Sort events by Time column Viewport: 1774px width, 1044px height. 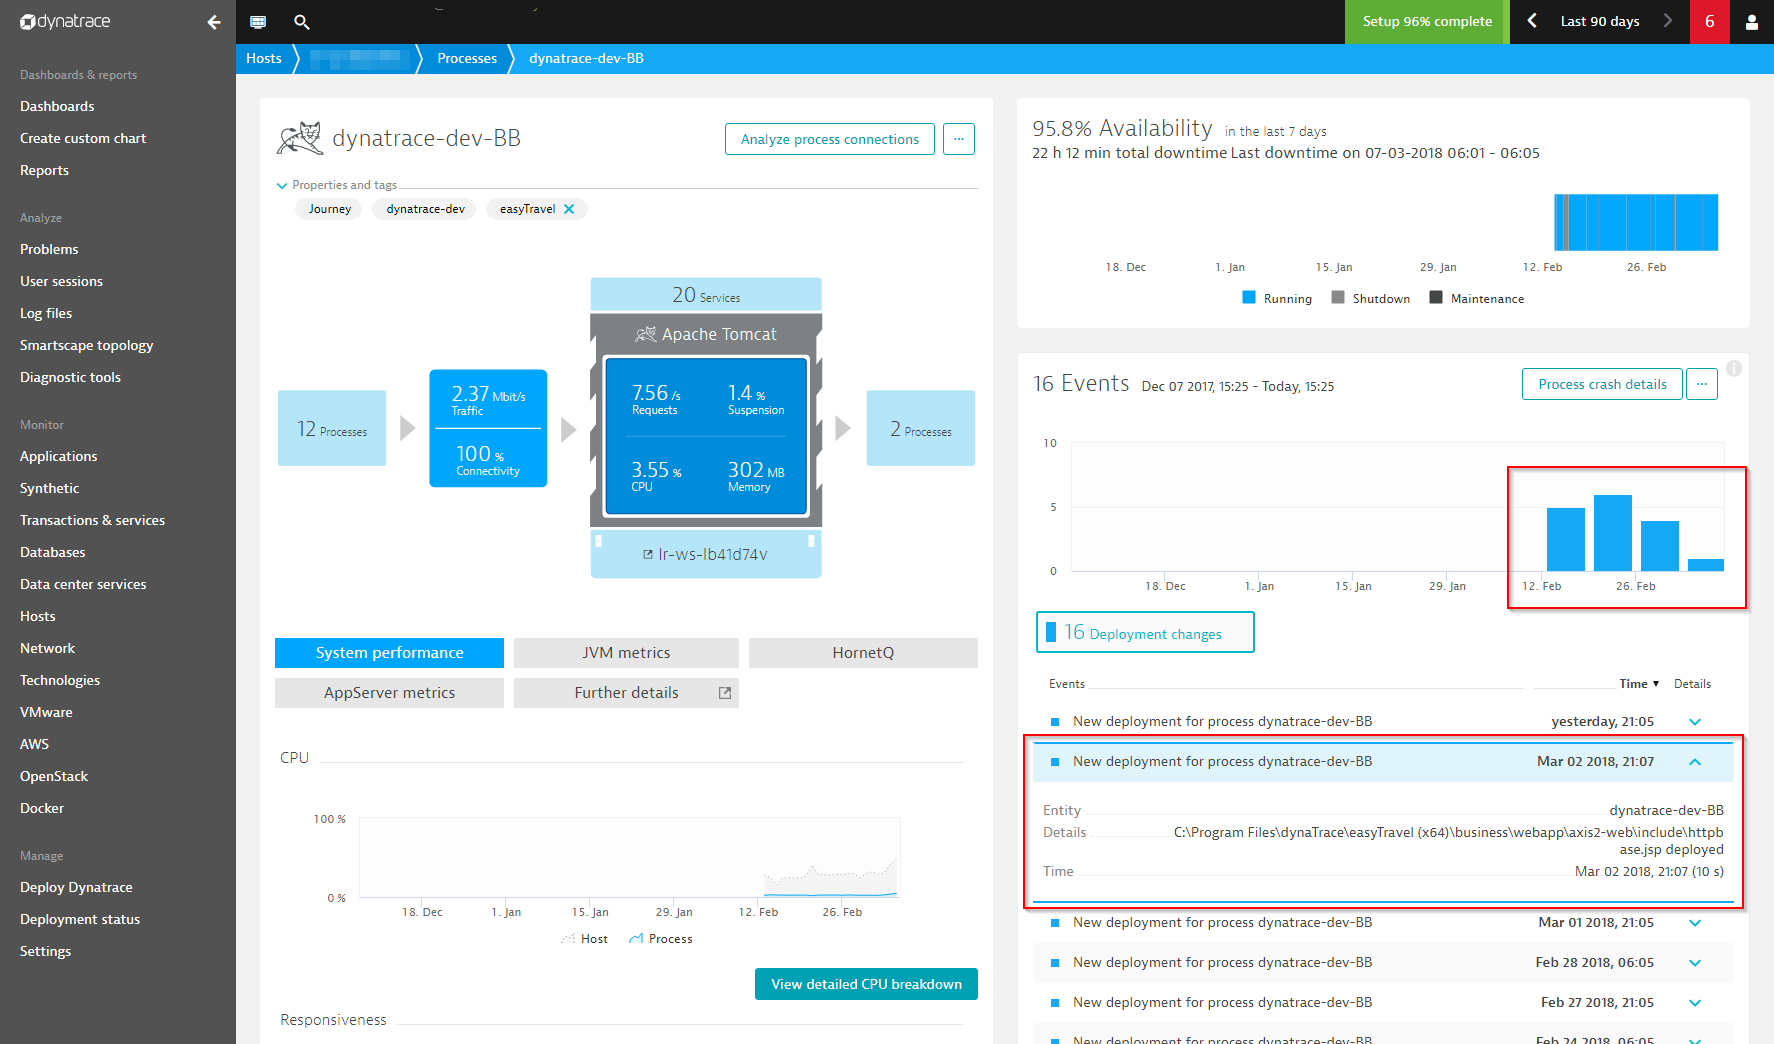pyautogui.click(x=1639, y=684)
